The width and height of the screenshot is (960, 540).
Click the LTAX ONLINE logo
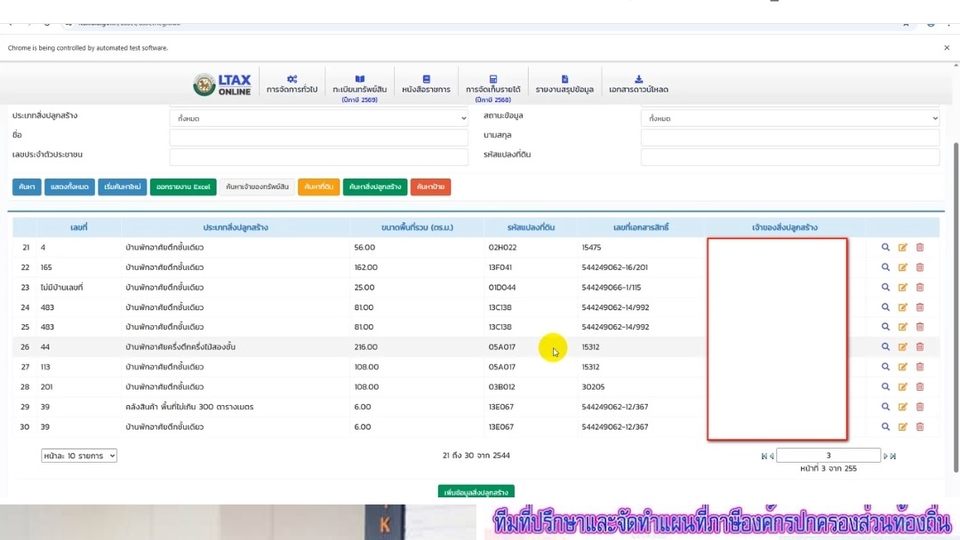click(x=222, y=84)
